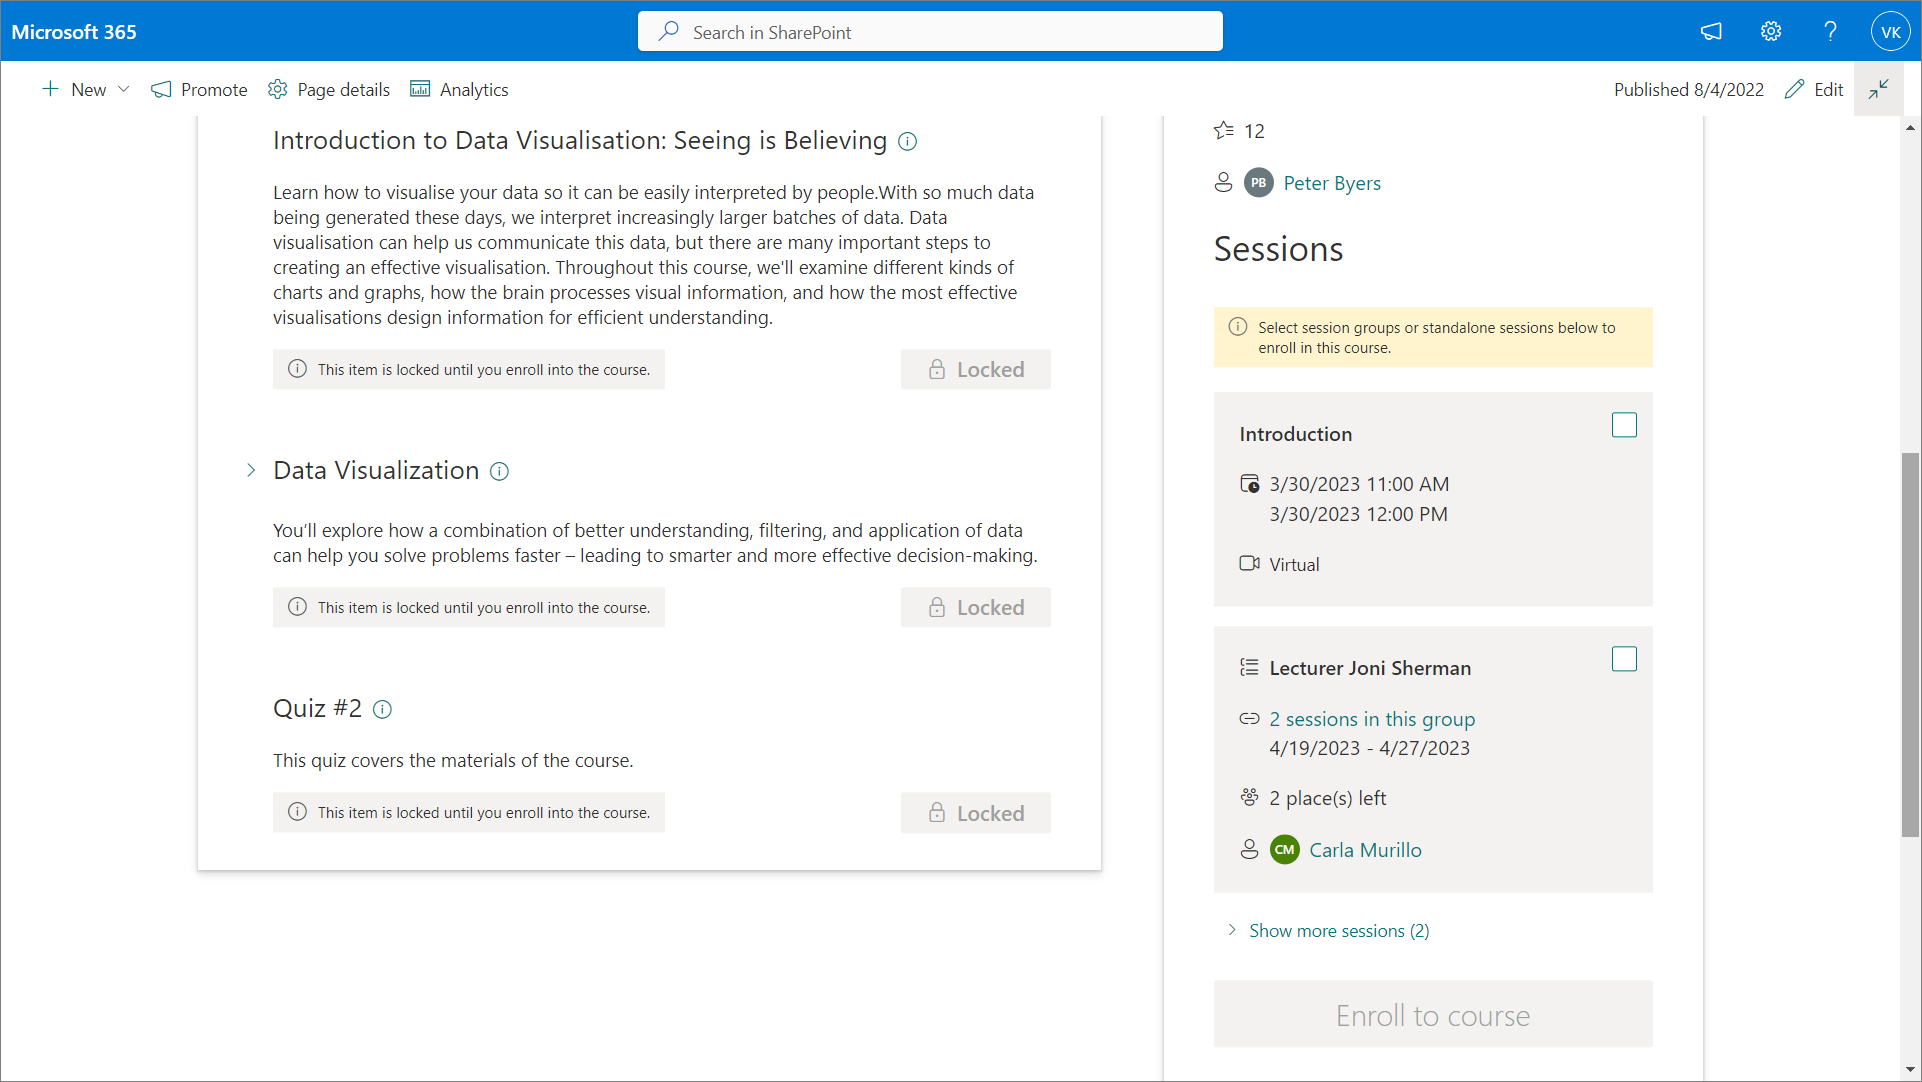Open the New dropdown arrow
Image resolution: width=1922 pixels, height=1082 pixels.
click(124, 89)
